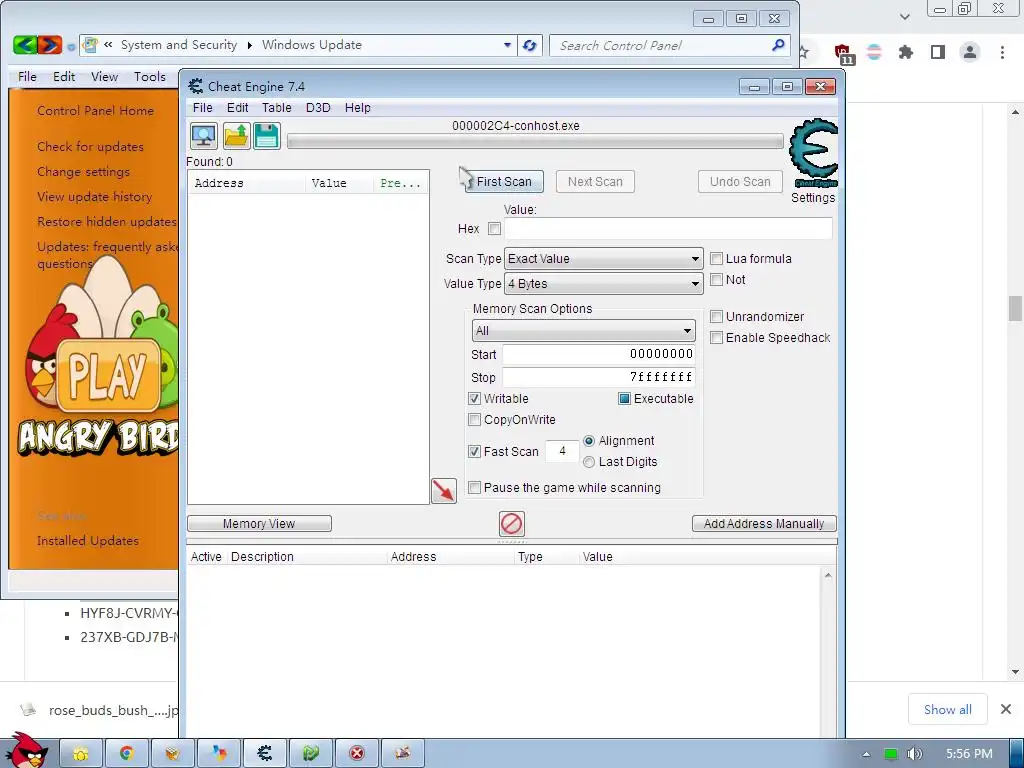Toggle the Not checkbox
Viewport: 1024px width, 768px height.
click(x=716, y=280)
